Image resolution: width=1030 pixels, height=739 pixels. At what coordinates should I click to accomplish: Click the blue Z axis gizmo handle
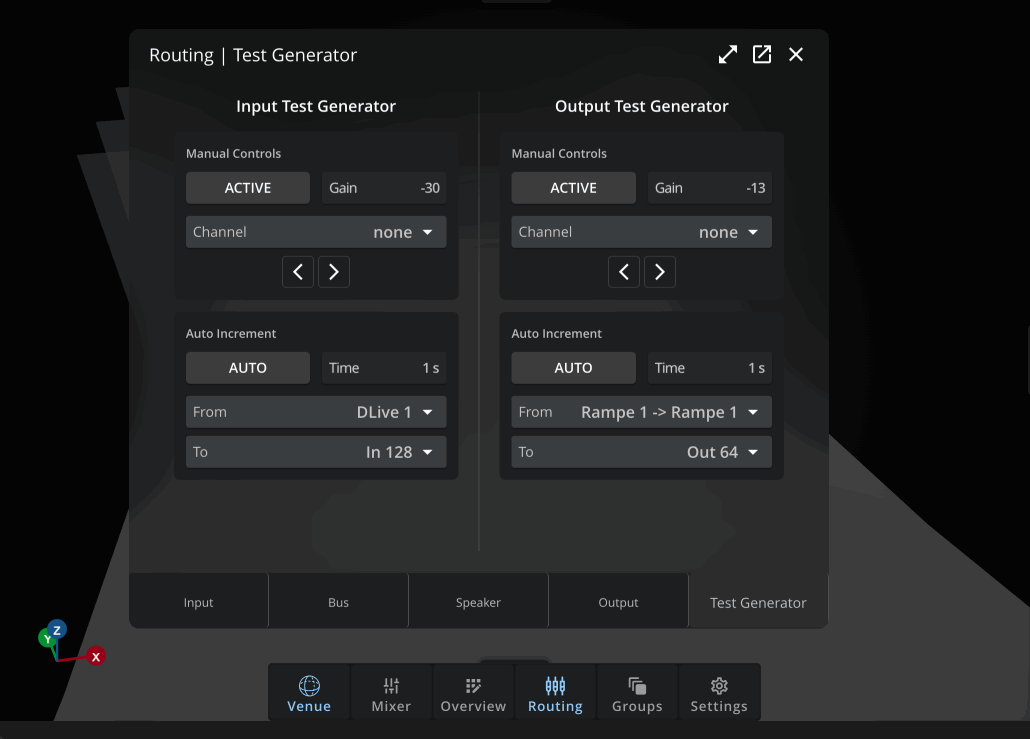(57, 630)
